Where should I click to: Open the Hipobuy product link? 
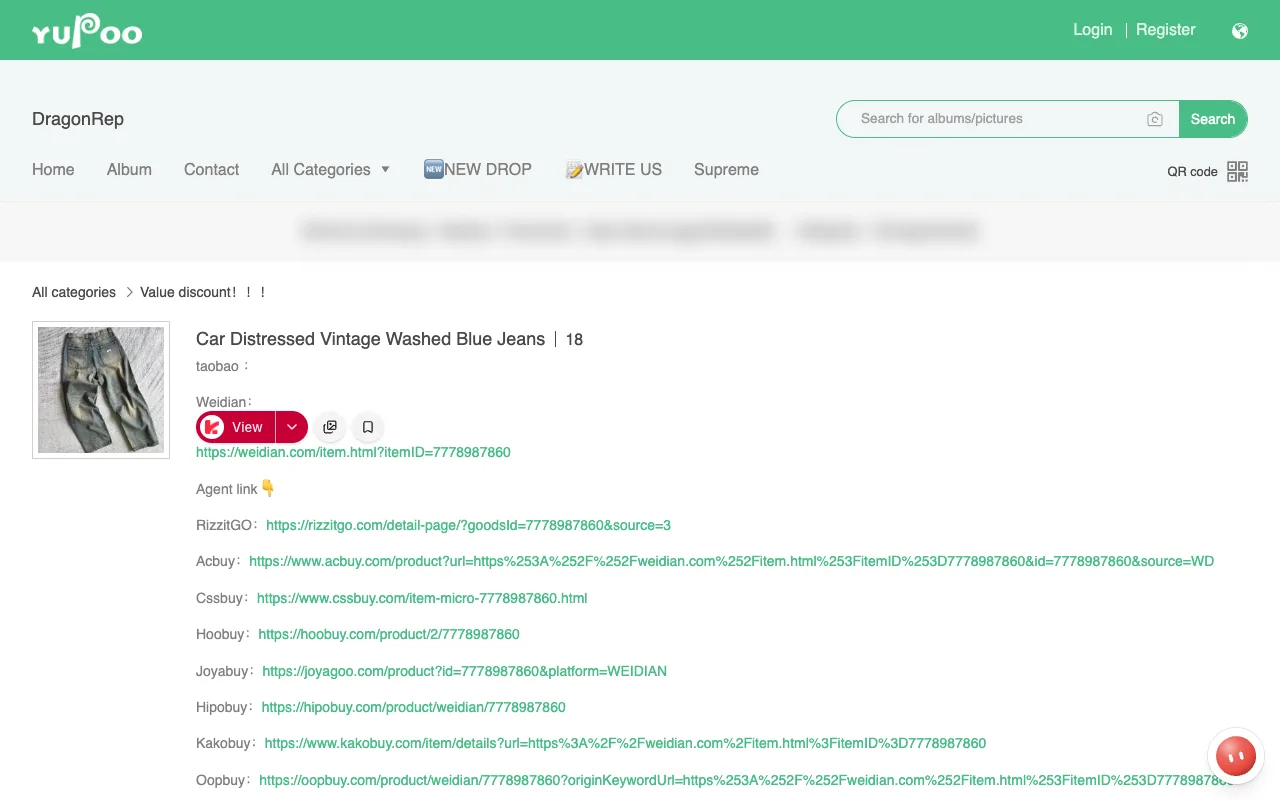(x=413, y=707)
